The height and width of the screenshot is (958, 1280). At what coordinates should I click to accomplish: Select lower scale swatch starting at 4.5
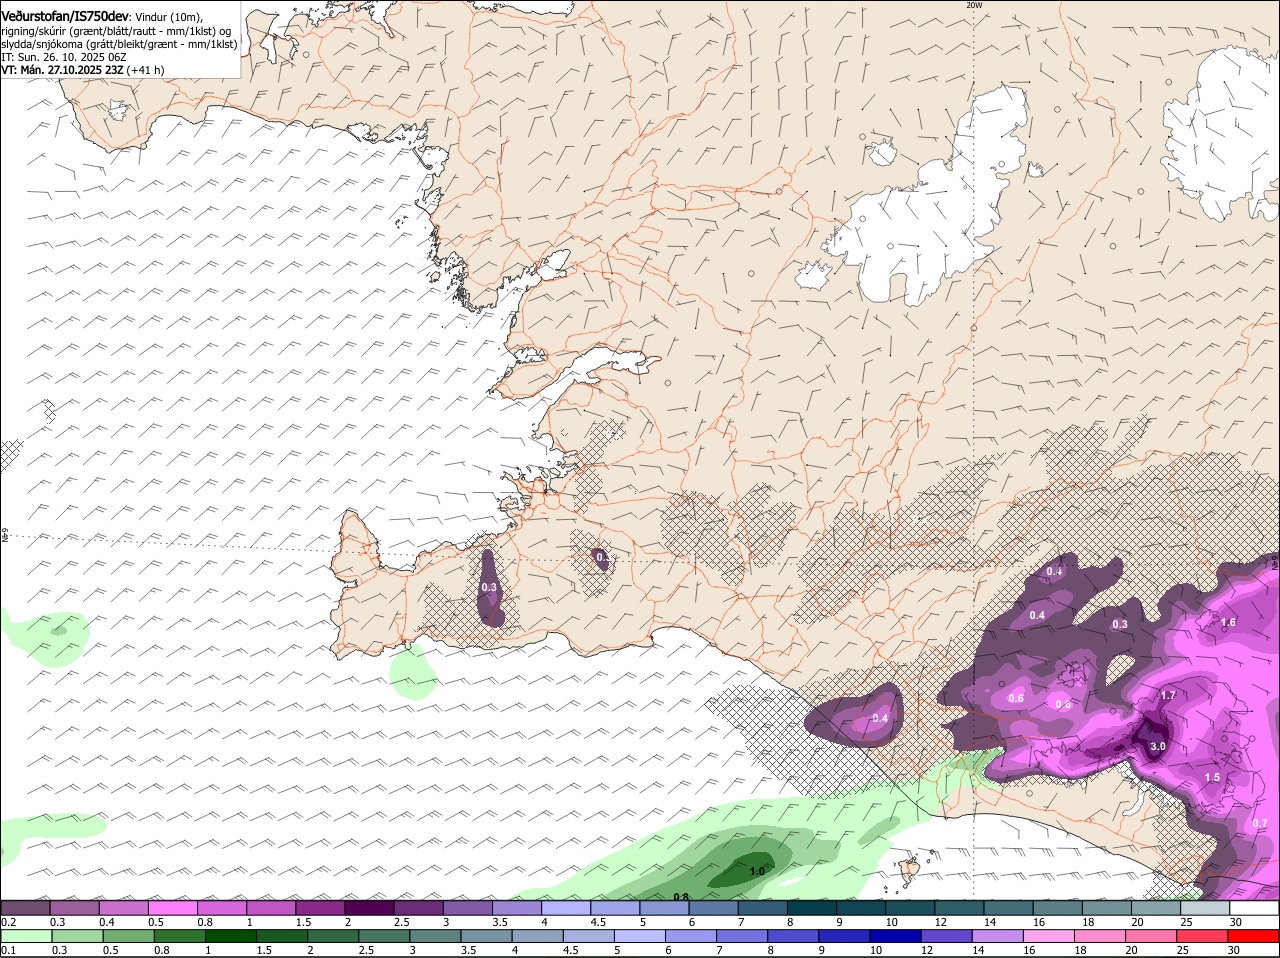(x=589, y=936)
